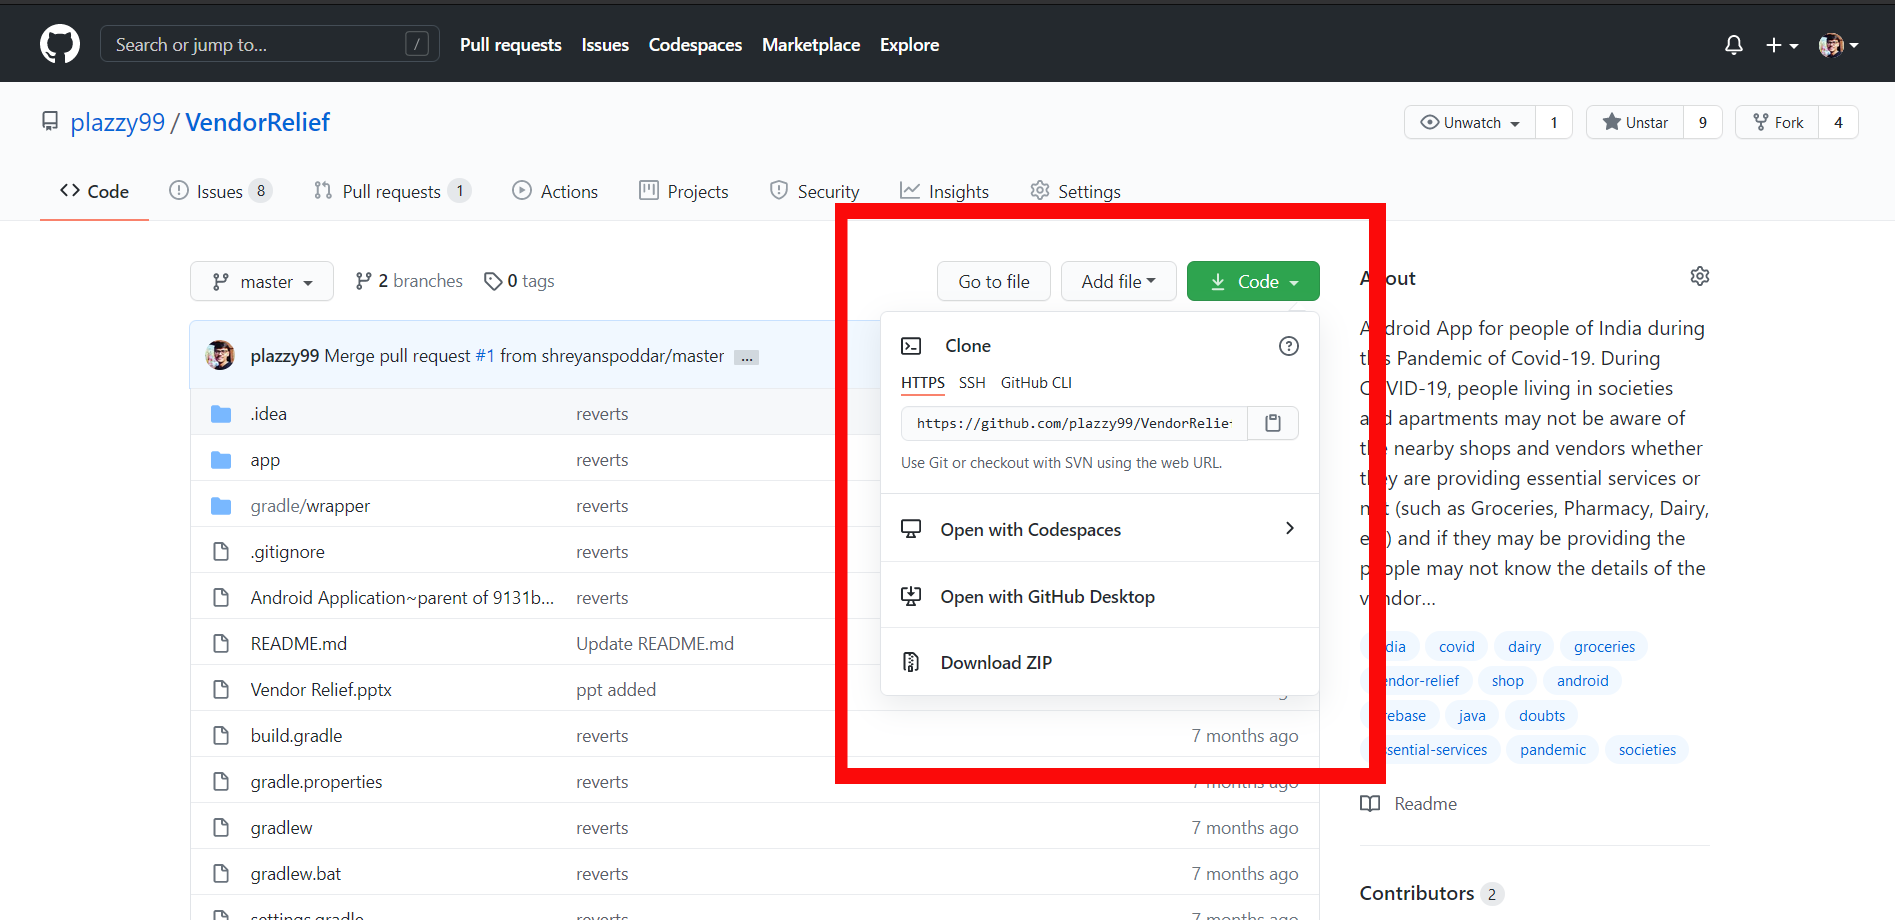1895x920 pixels.
Task: Expand Codespaces chevron arrow
Action: [1290, 528]
